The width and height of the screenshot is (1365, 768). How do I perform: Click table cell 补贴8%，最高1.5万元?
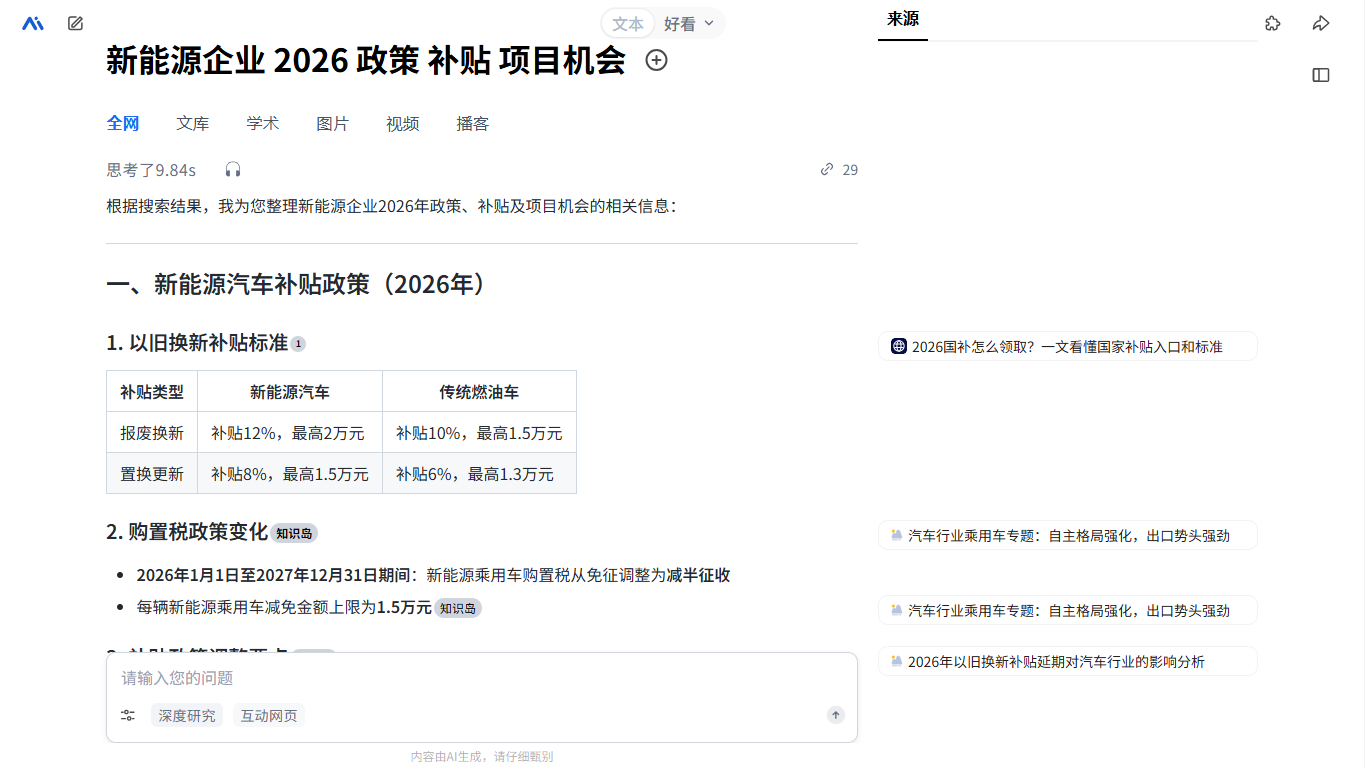pos(289,474)
